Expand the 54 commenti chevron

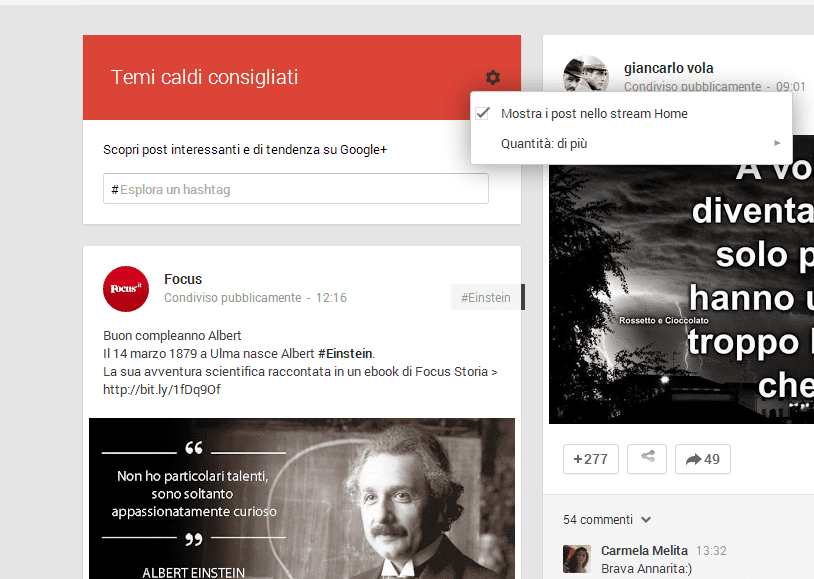click(646, 520)
